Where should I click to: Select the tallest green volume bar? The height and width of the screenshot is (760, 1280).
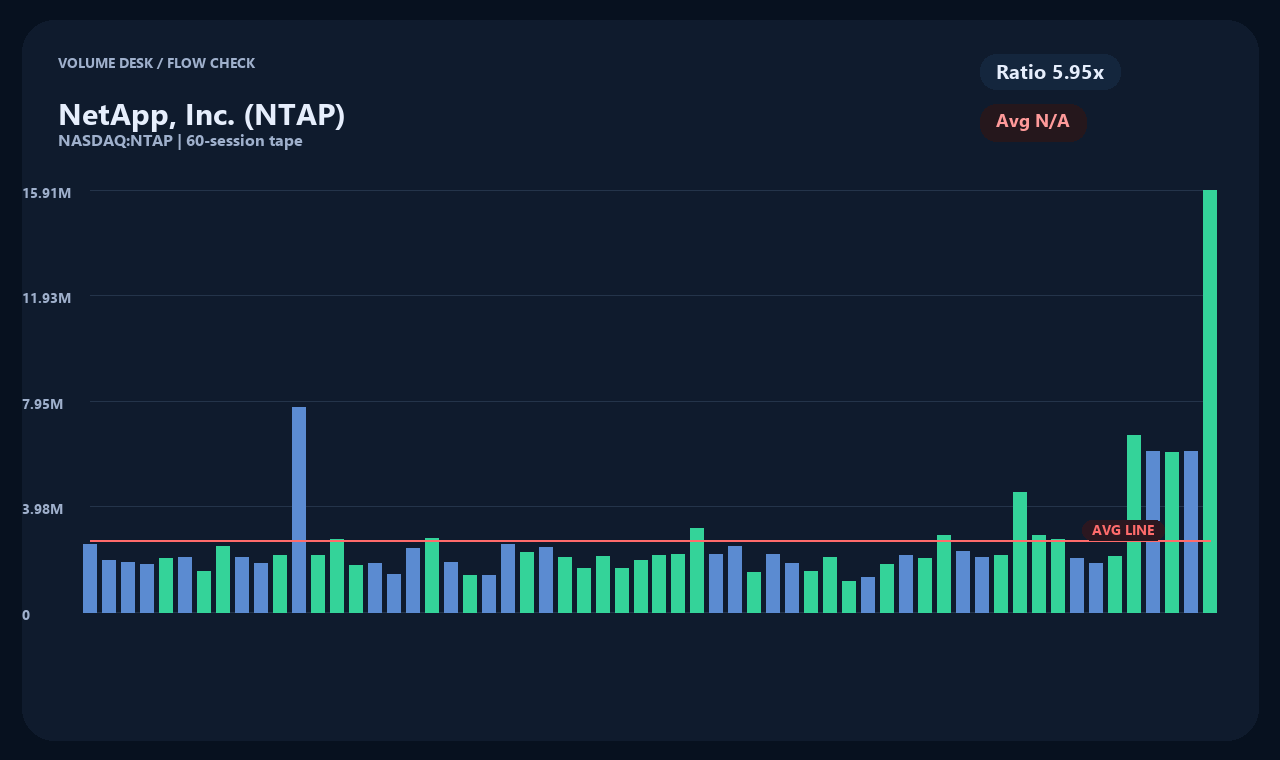tap(1210, 401)
